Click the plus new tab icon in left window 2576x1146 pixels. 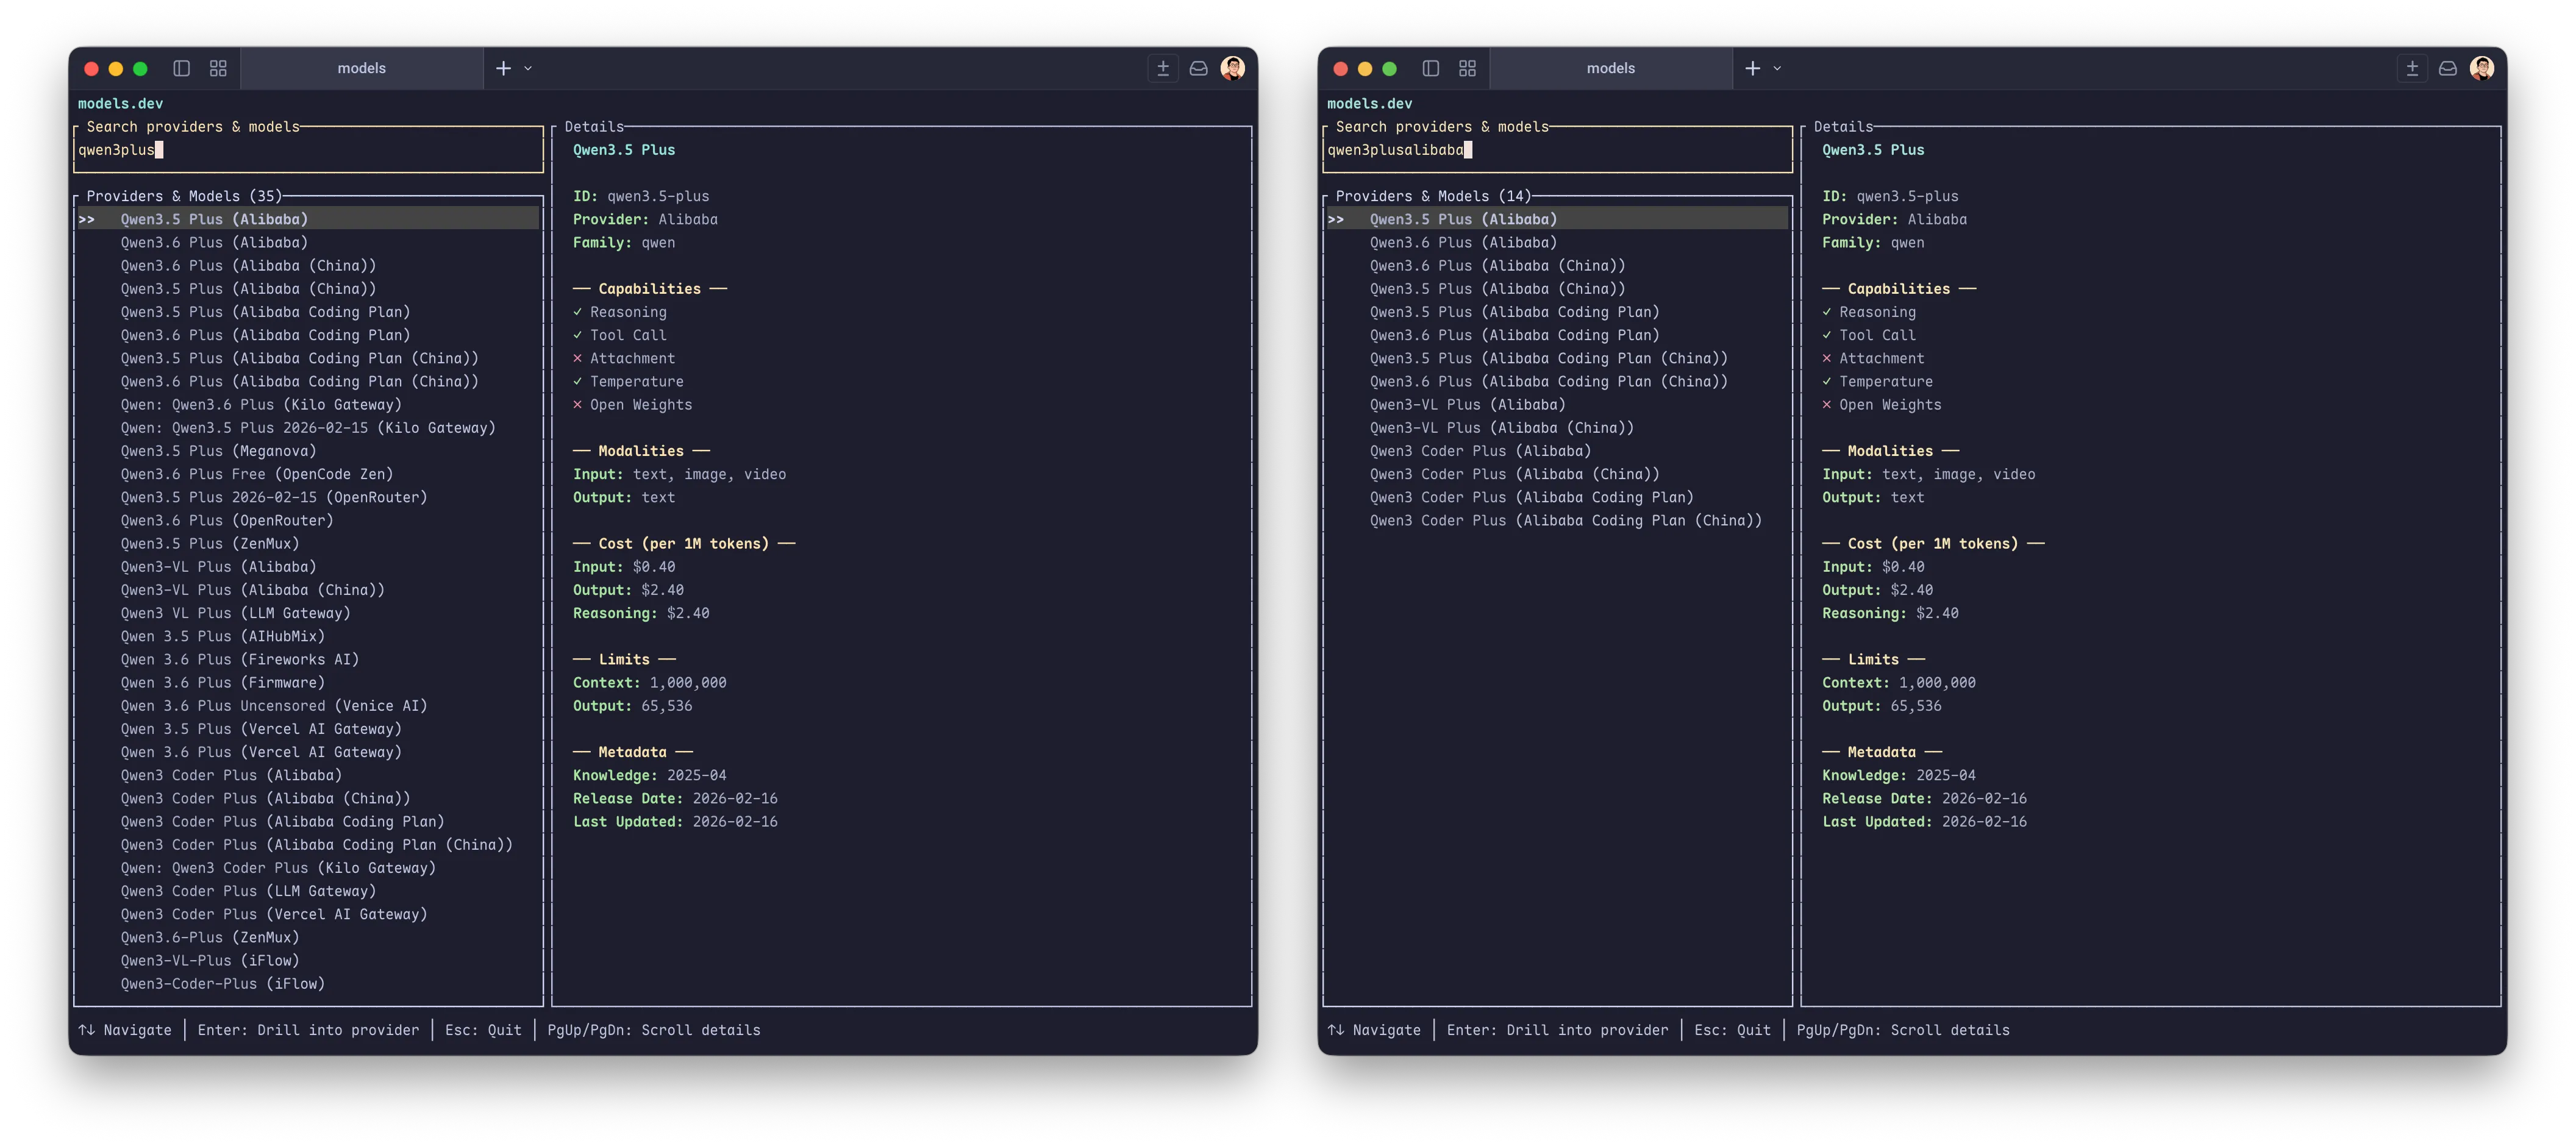click(x=503, y=68)
